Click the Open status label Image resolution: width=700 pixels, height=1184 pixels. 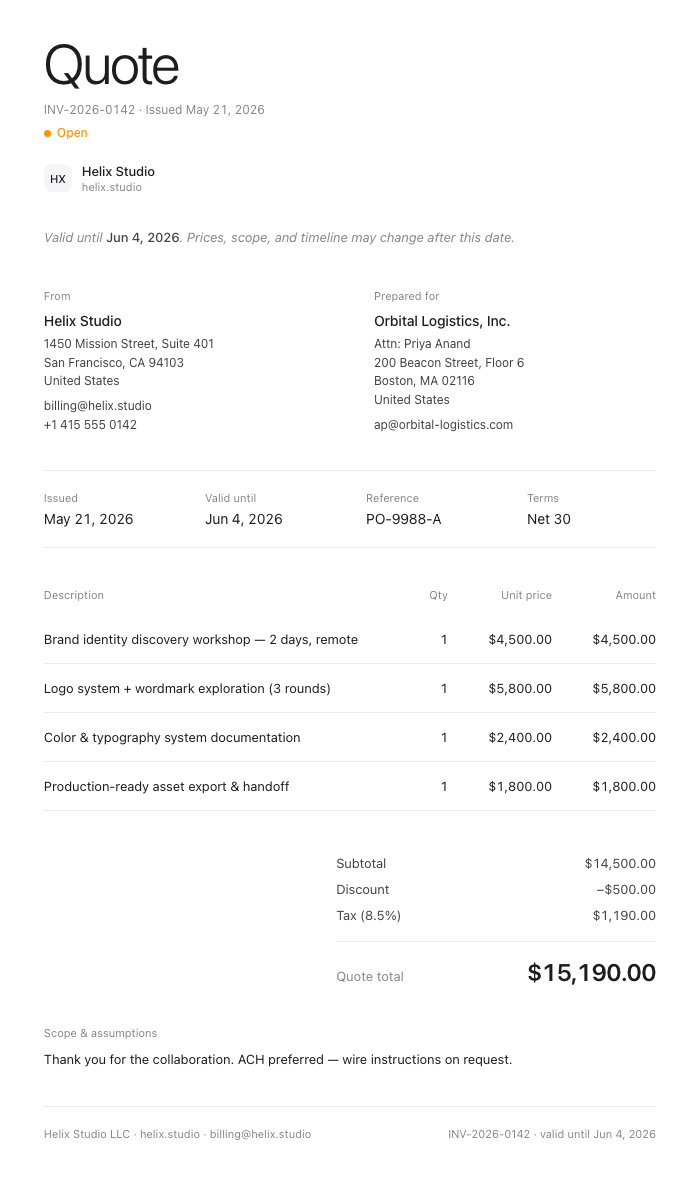pyautogui.click(x=72, y=133)
